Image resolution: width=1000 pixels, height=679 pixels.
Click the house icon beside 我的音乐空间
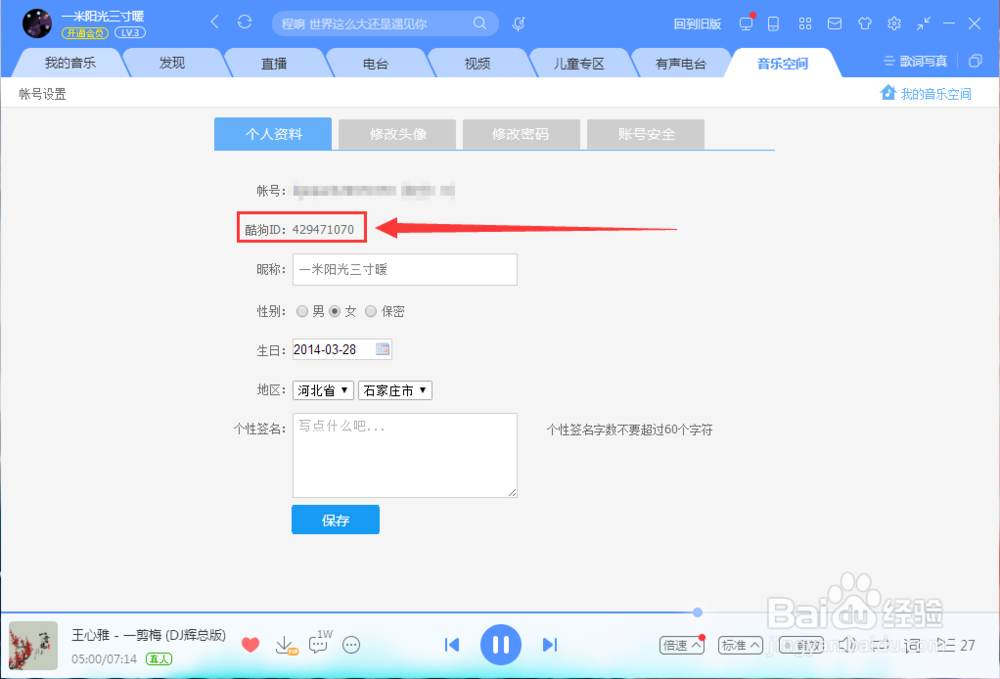pos(888,92)
